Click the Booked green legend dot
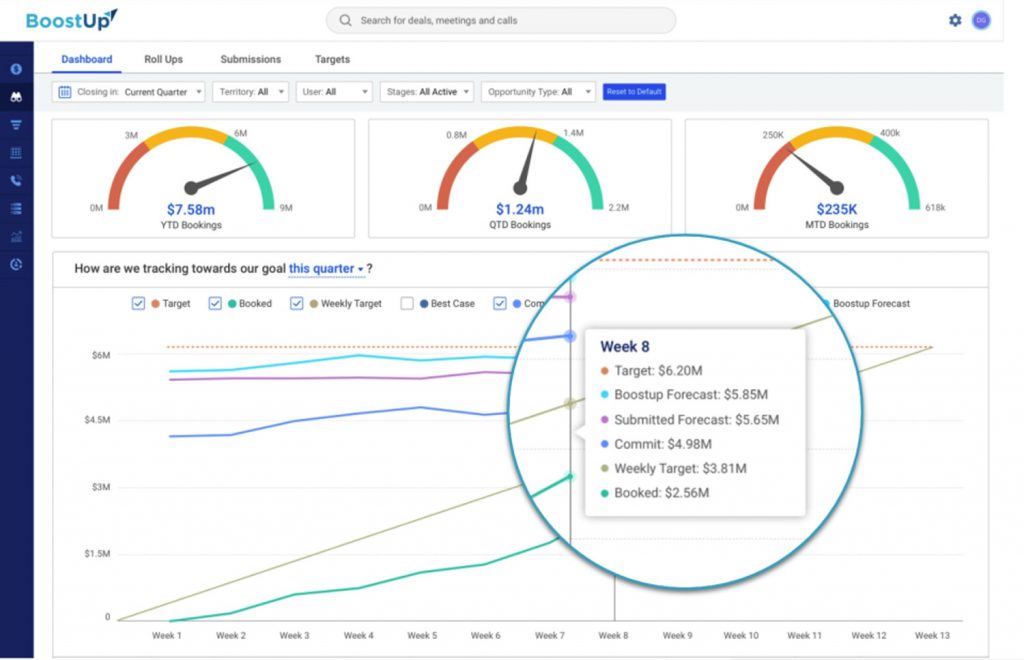 [232, 304]
